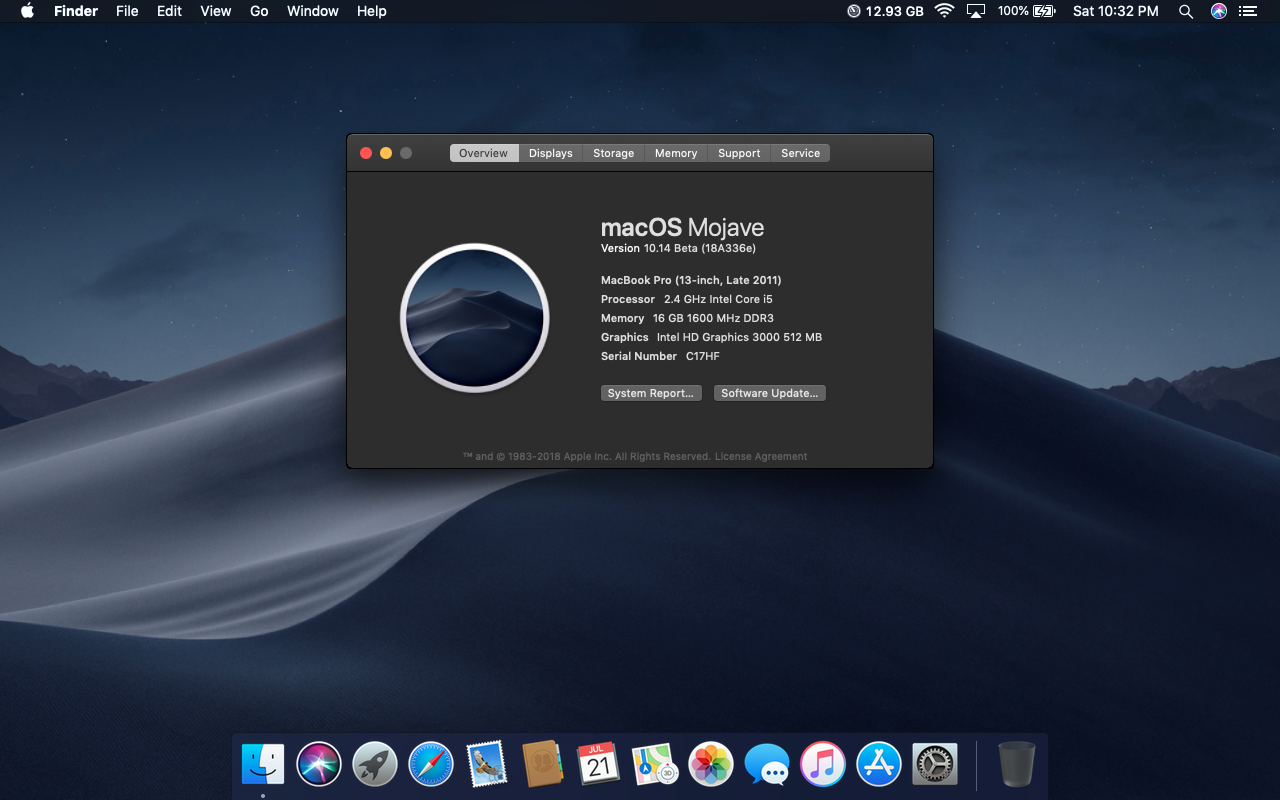
Task: Open Launchpad rocket icon in Dock
Action: (375, 765)
